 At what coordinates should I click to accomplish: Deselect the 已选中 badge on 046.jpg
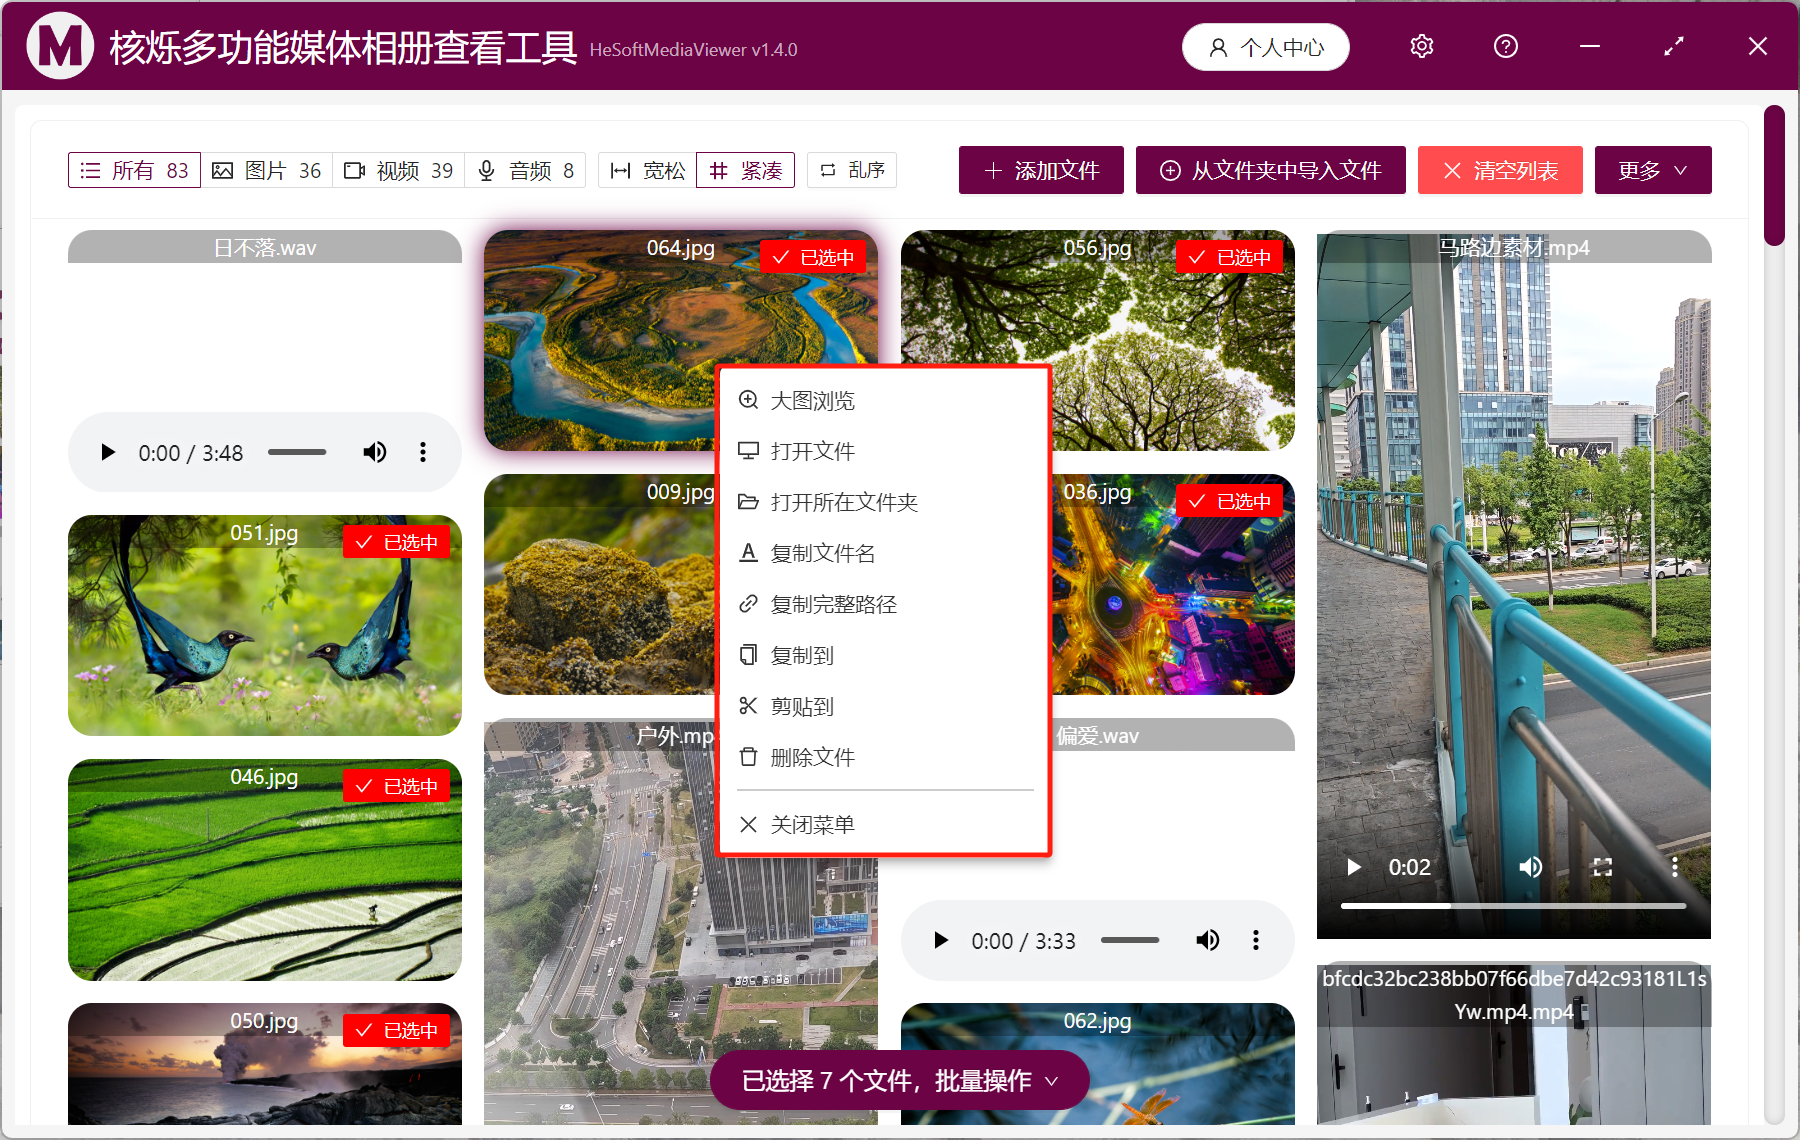(x=396, y=785)
